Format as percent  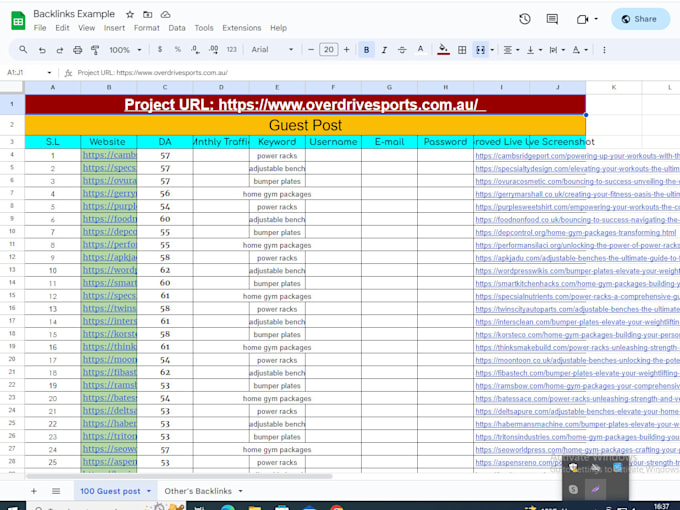(177, 49)
